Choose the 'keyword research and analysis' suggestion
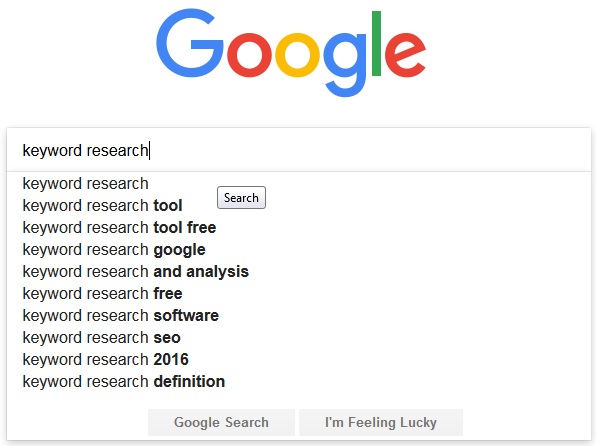 [x=135, y=271]
